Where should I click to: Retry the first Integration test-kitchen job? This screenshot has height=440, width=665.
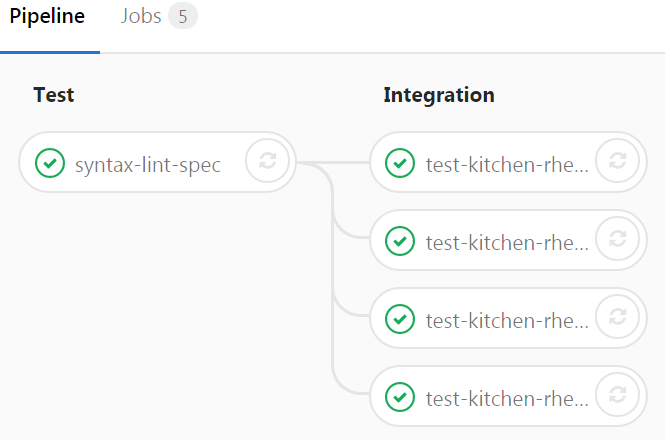617,161
